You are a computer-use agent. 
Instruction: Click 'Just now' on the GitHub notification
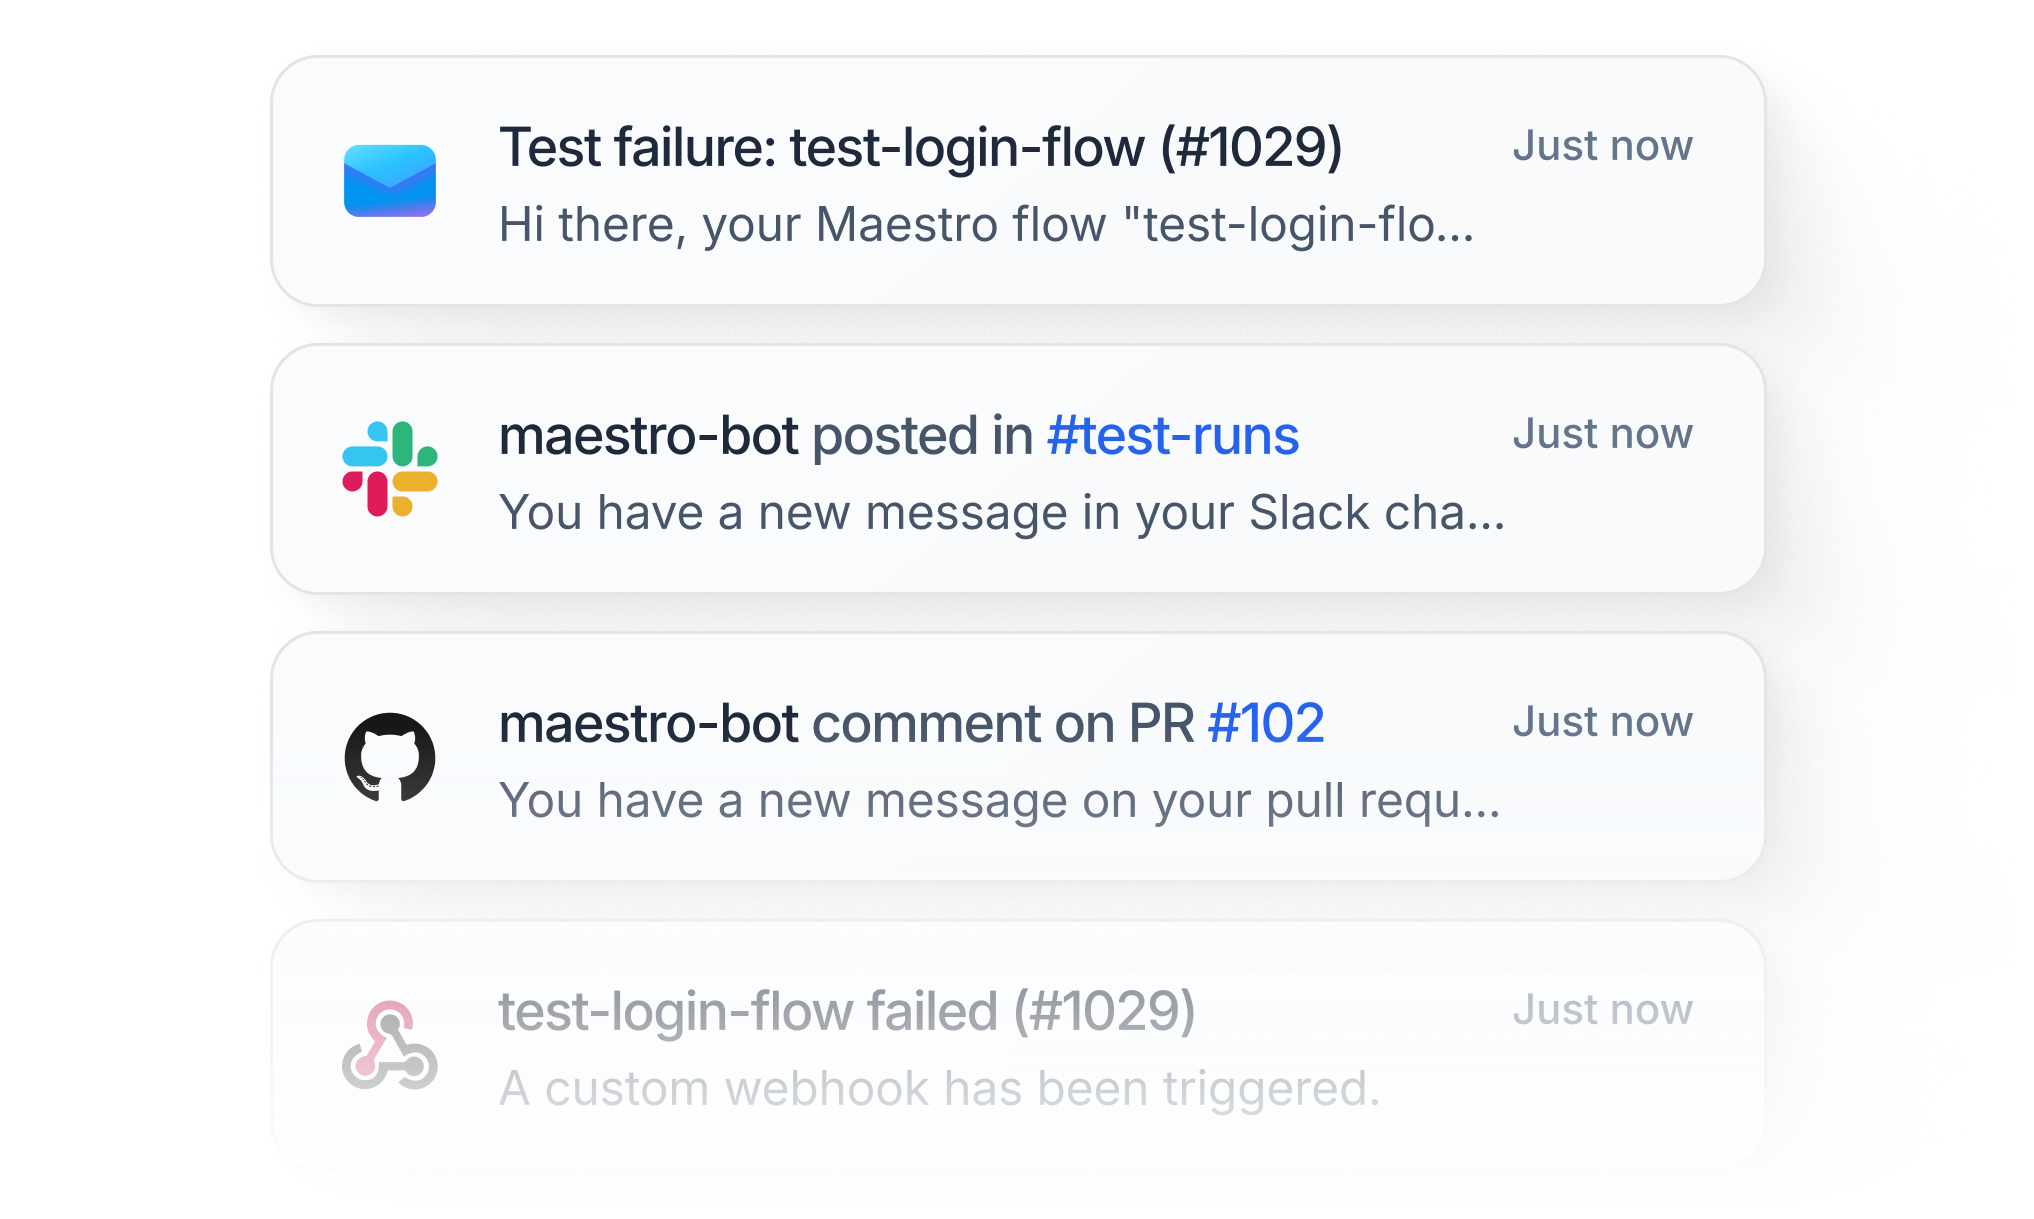(1602, 722)
